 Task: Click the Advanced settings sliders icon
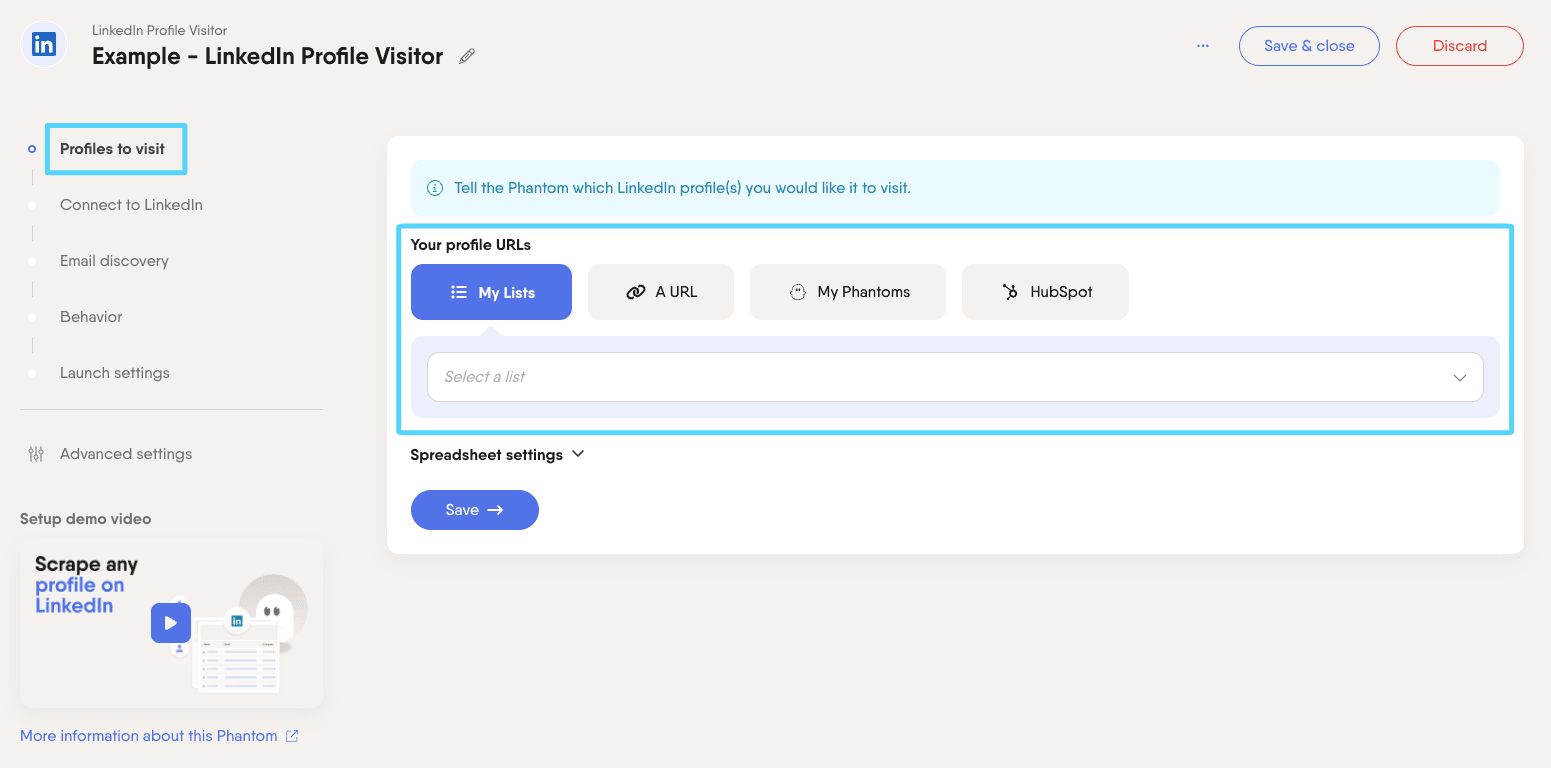[x=36, y=454]
